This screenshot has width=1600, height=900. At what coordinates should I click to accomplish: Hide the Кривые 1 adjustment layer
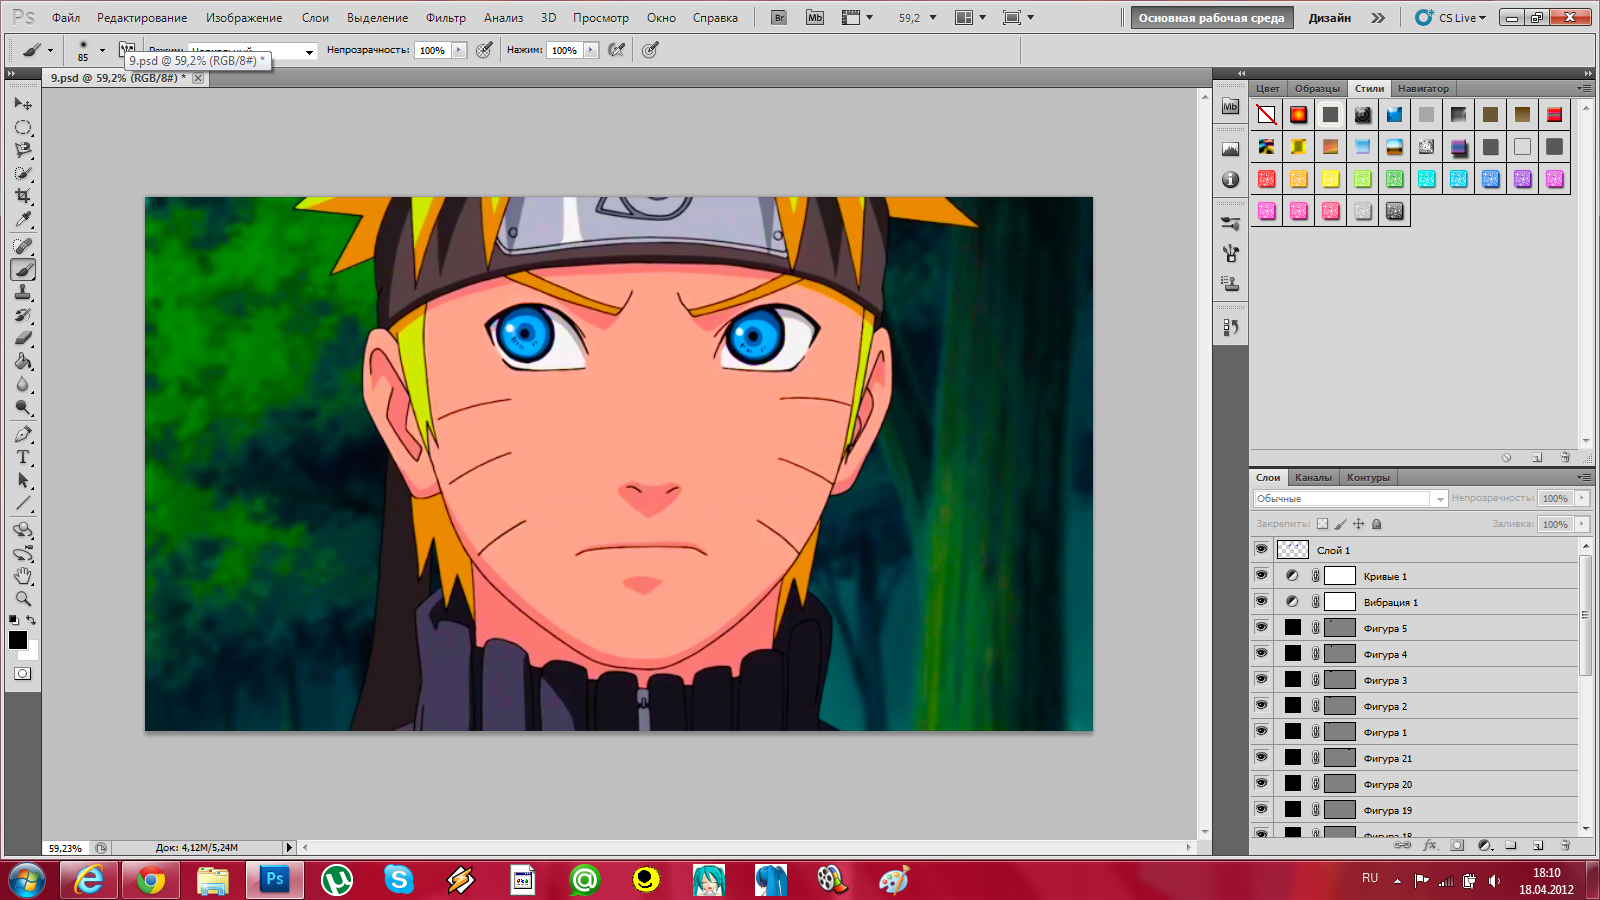[x=1261, y=575]
